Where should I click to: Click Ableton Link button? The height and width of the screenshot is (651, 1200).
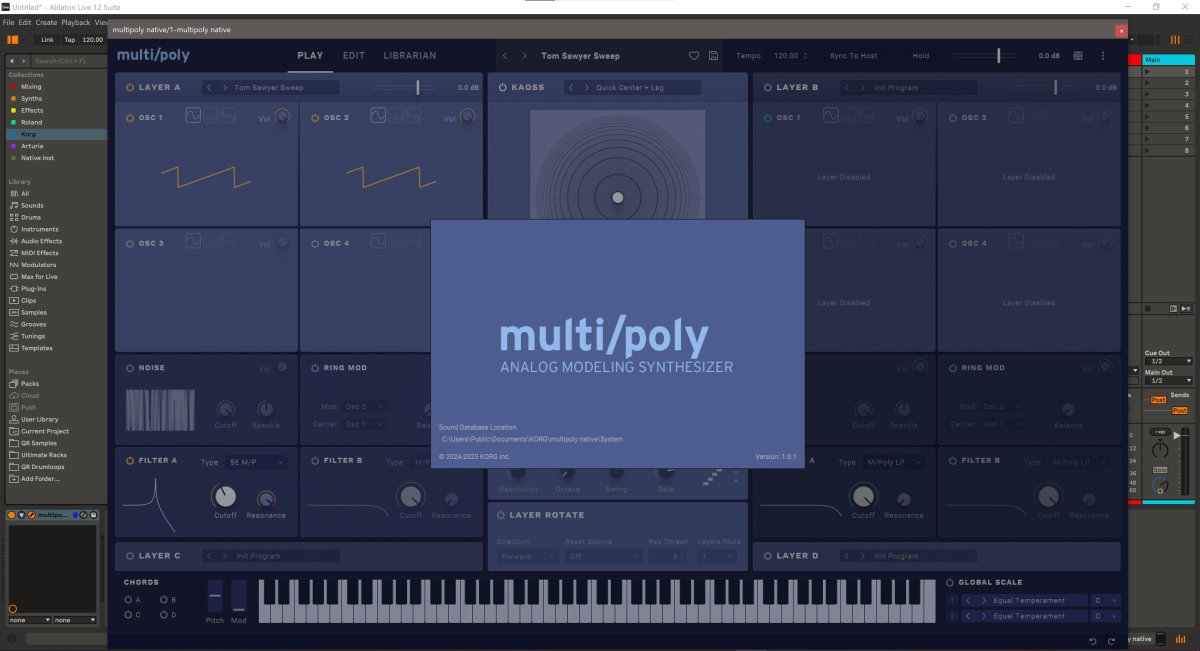(x=47, y=39)
